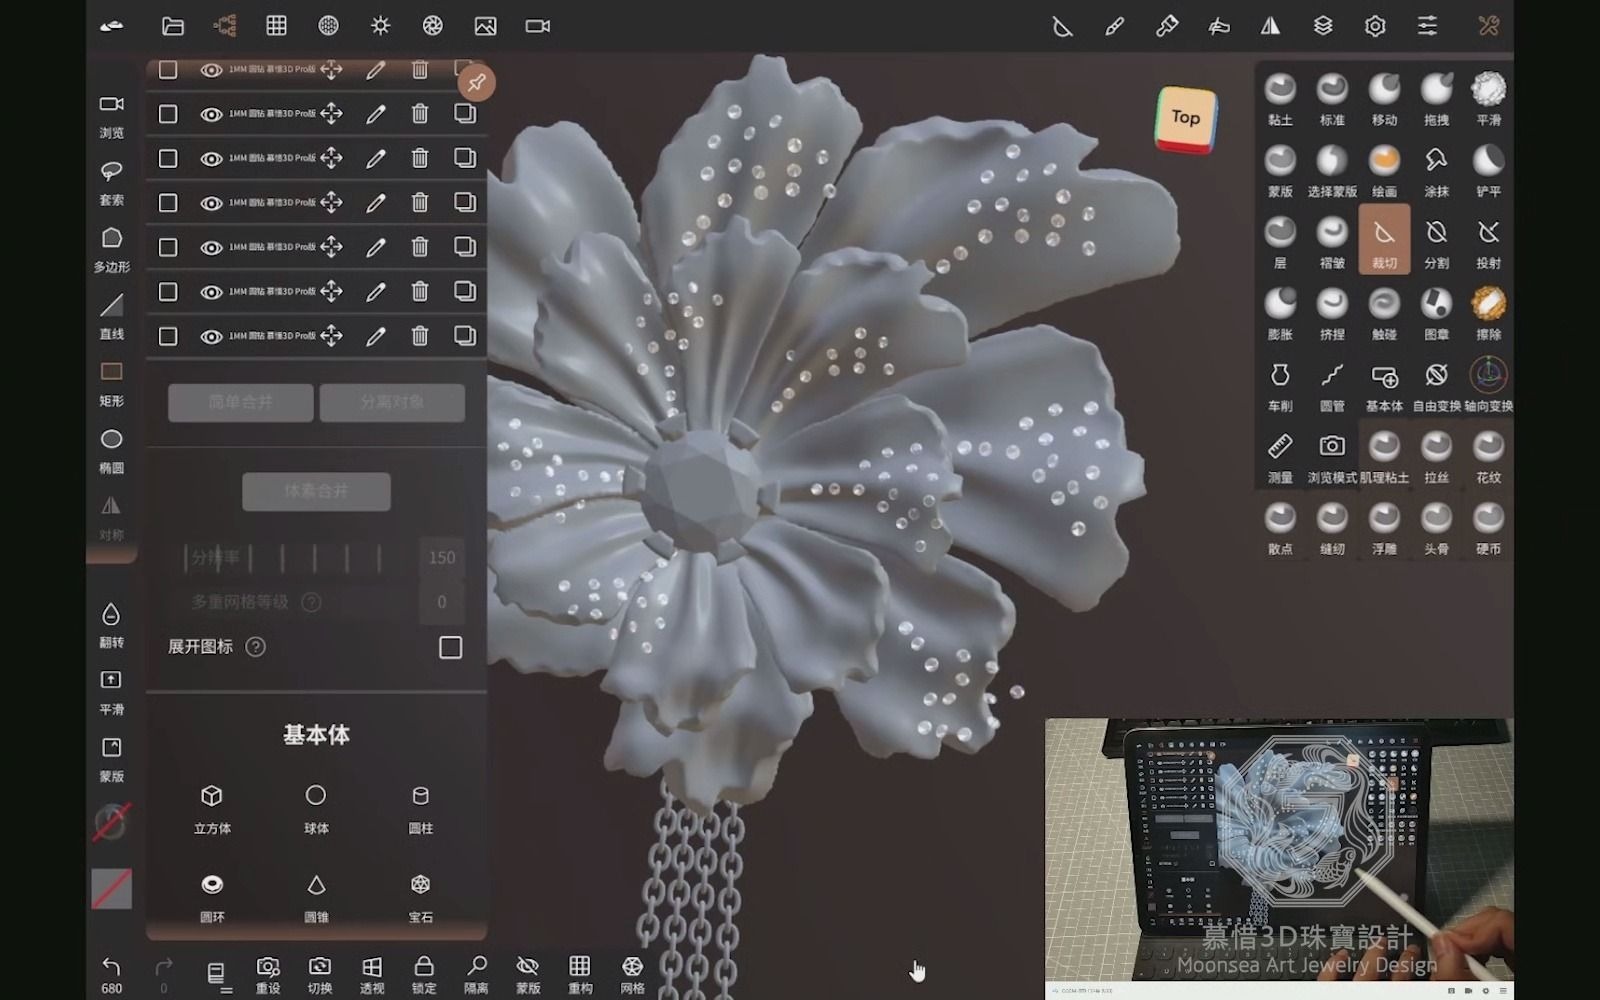
Task: Choose the 测量 measure tool
Action: point(1280,457)
